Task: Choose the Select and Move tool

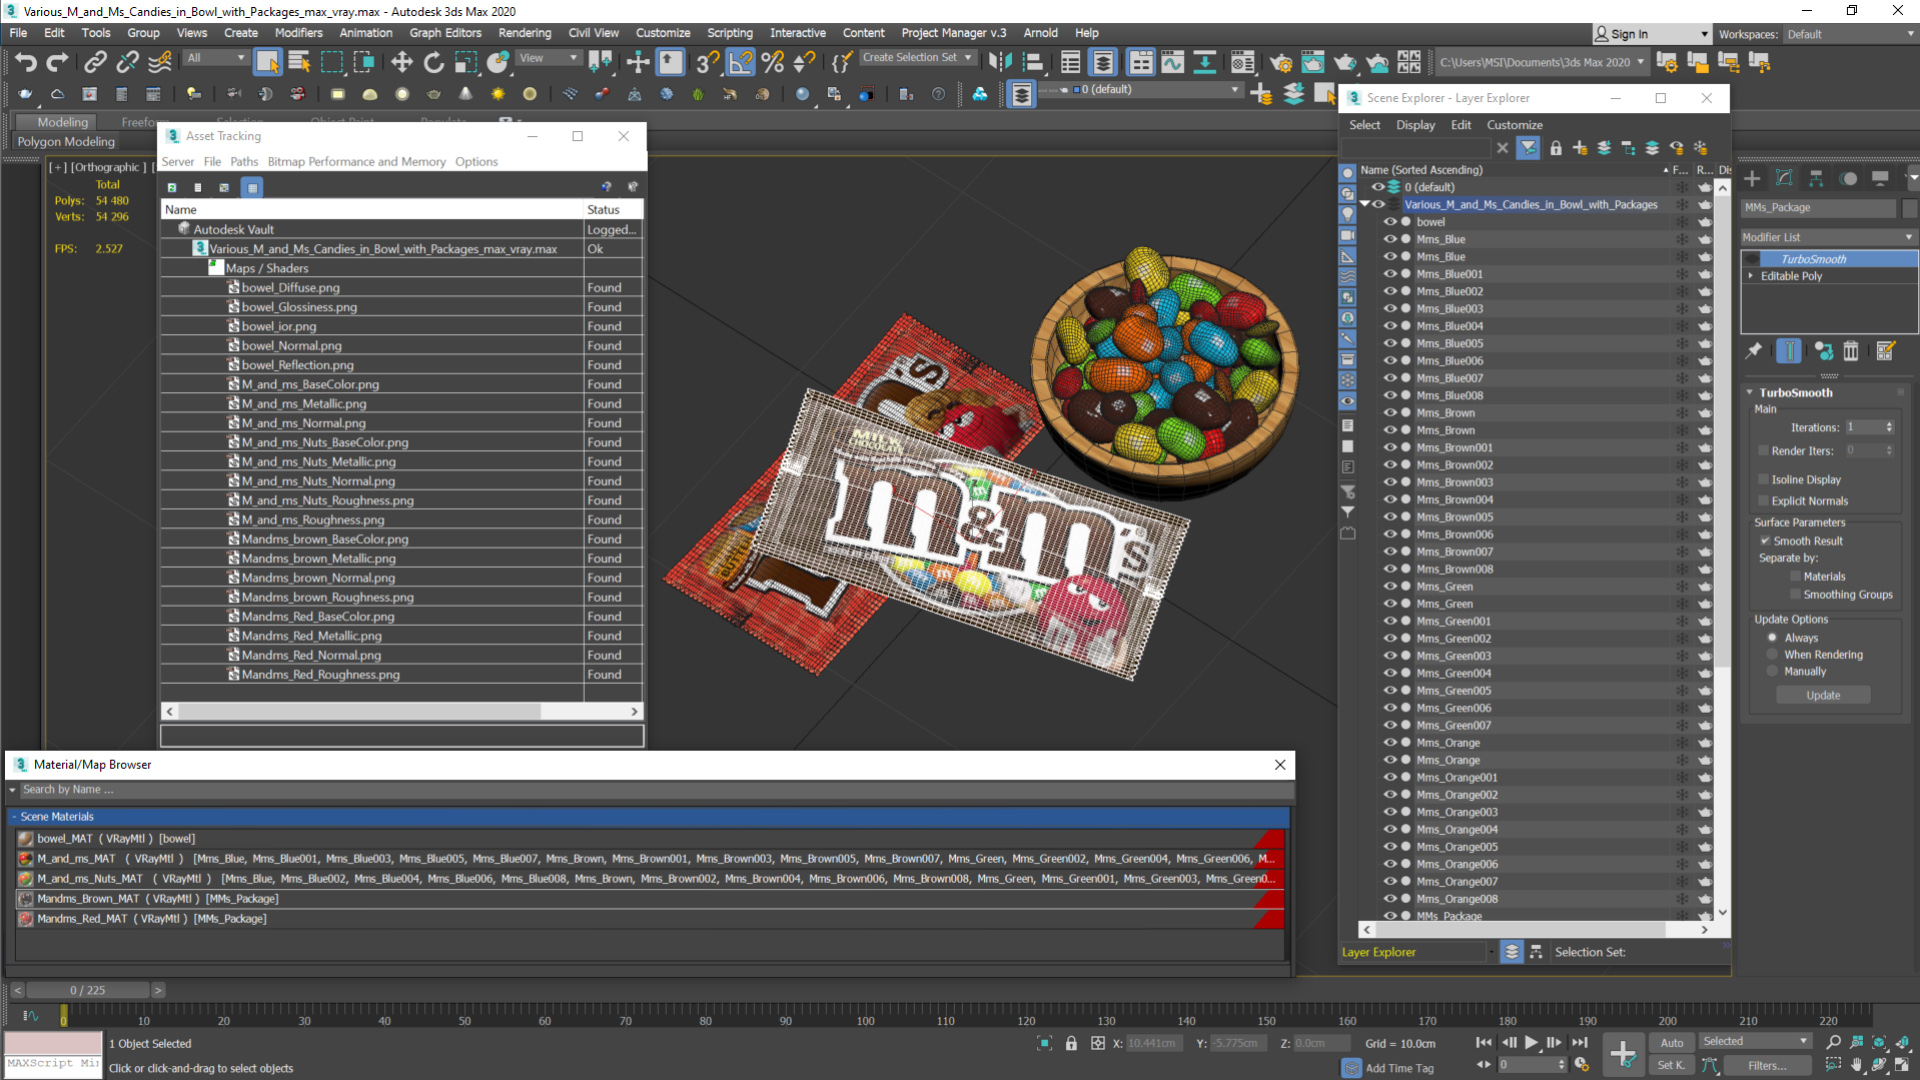Action: (401, 62)
